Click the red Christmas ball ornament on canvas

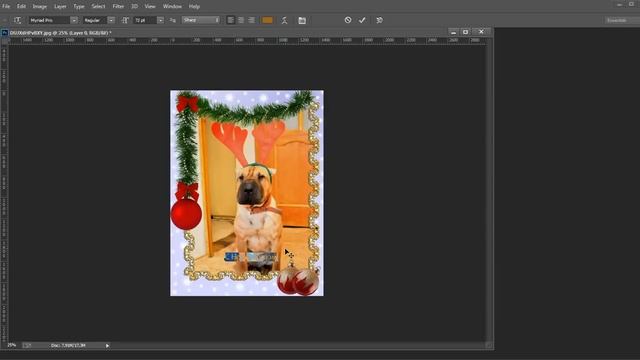pos(186,214)
